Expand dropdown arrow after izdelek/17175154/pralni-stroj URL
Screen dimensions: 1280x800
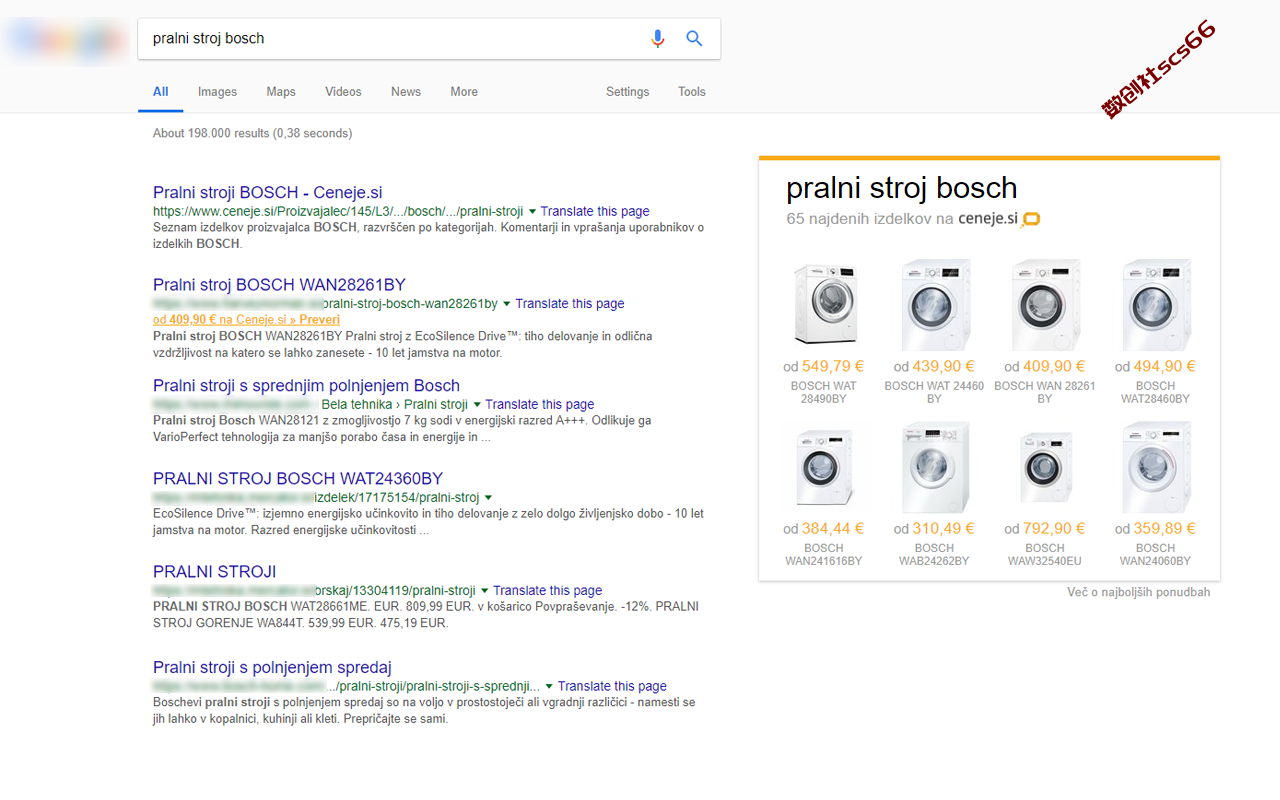(x=488, y=498)
